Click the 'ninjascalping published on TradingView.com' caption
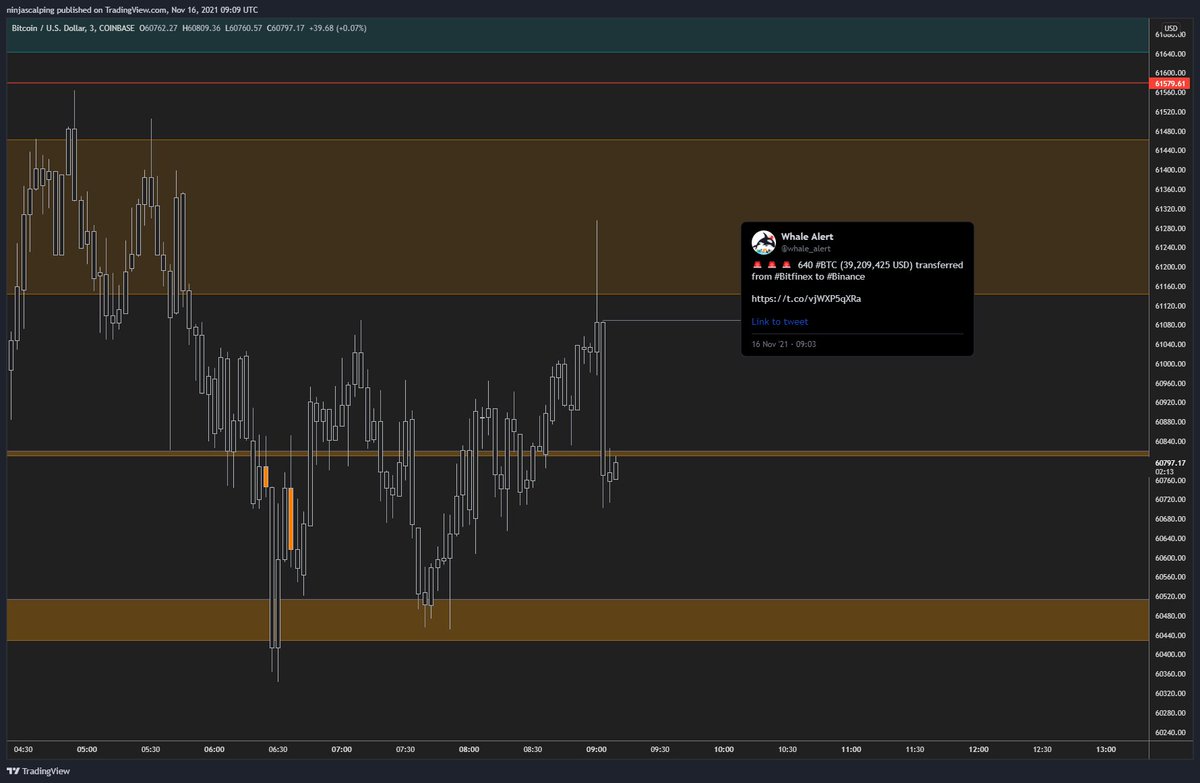Screen dimensions: 1200x783 [x=88, y=10]
